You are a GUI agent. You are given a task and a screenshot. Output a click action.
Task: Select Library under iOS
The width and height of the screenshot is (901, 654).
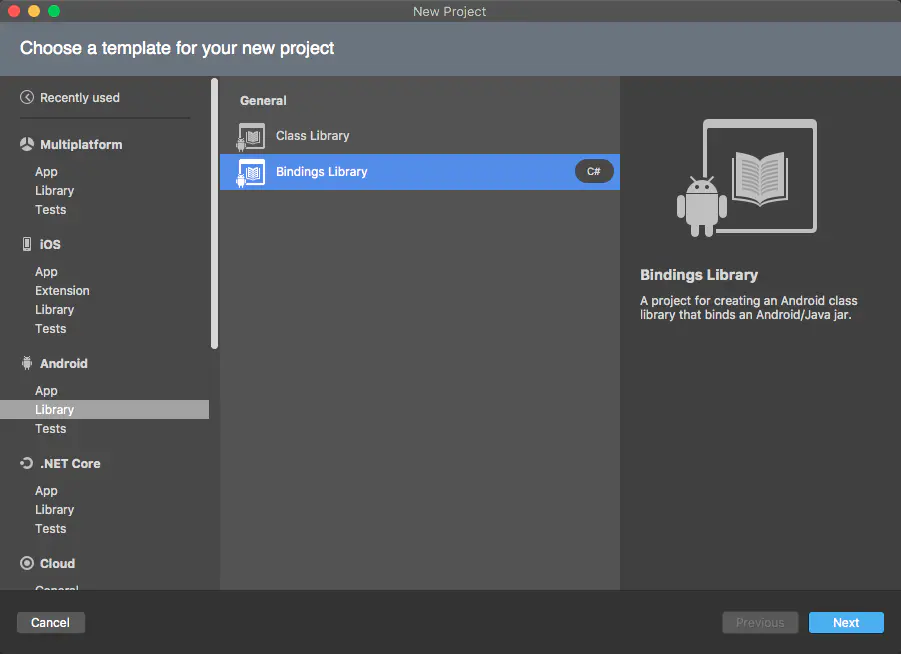(55, 310)
